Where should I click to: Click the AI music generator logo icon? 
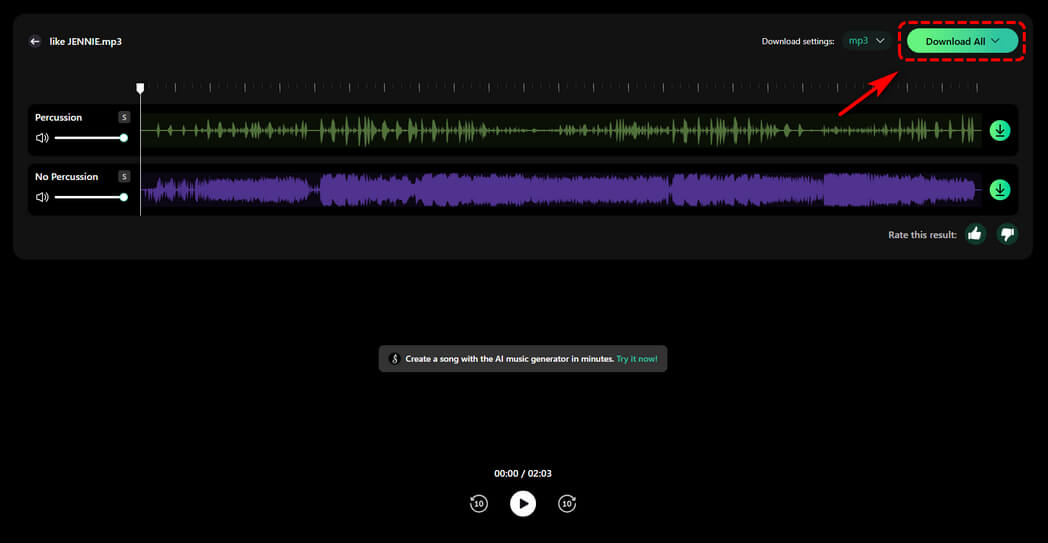[394, 359]
